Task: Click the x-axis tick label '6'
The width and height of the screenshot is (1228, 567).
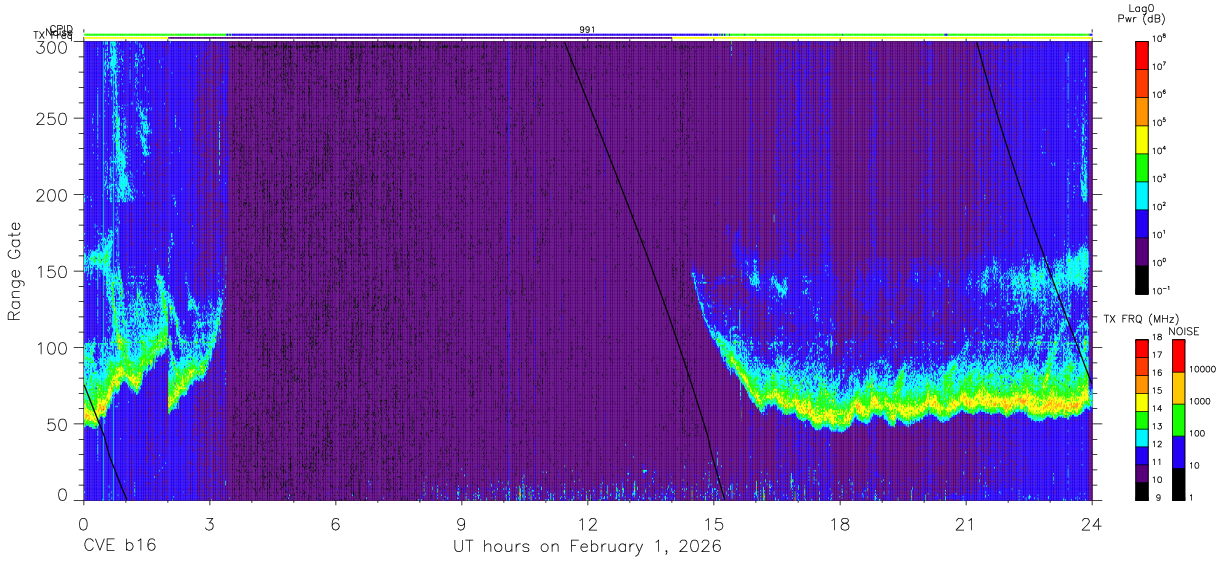Action: pos(336,523)
